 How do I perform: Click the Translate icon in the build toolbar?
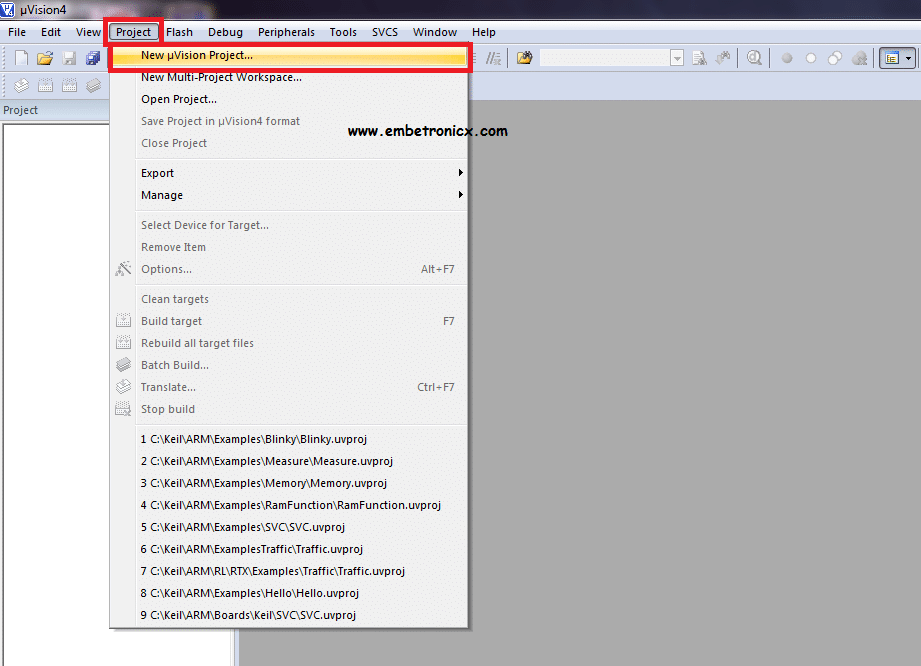pos(21,86)
